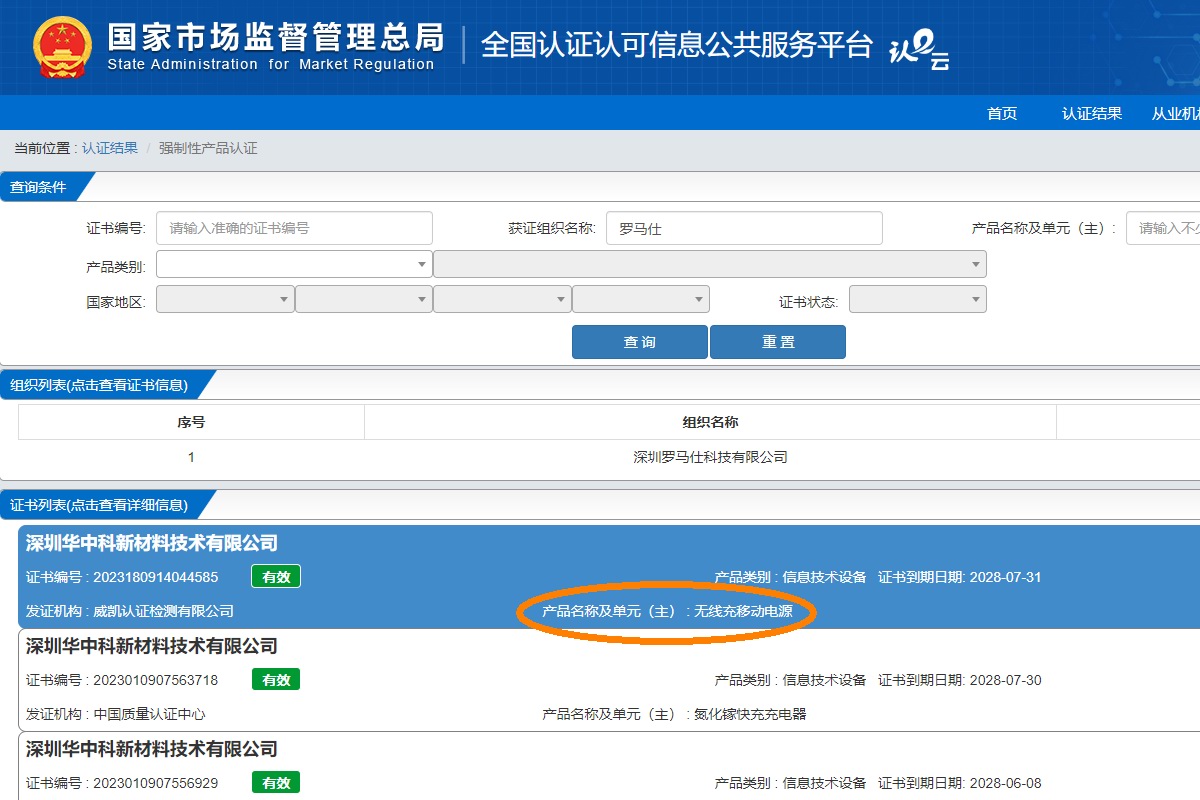Select organization 深圳罗马仕科技有限公司 row
1200x800 pixels.
pos(710,457)
